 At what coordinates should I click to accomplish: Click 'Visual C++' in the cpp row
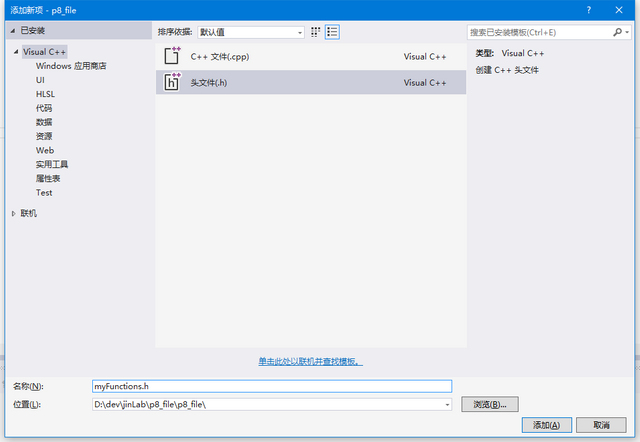(x=425, y=56)
